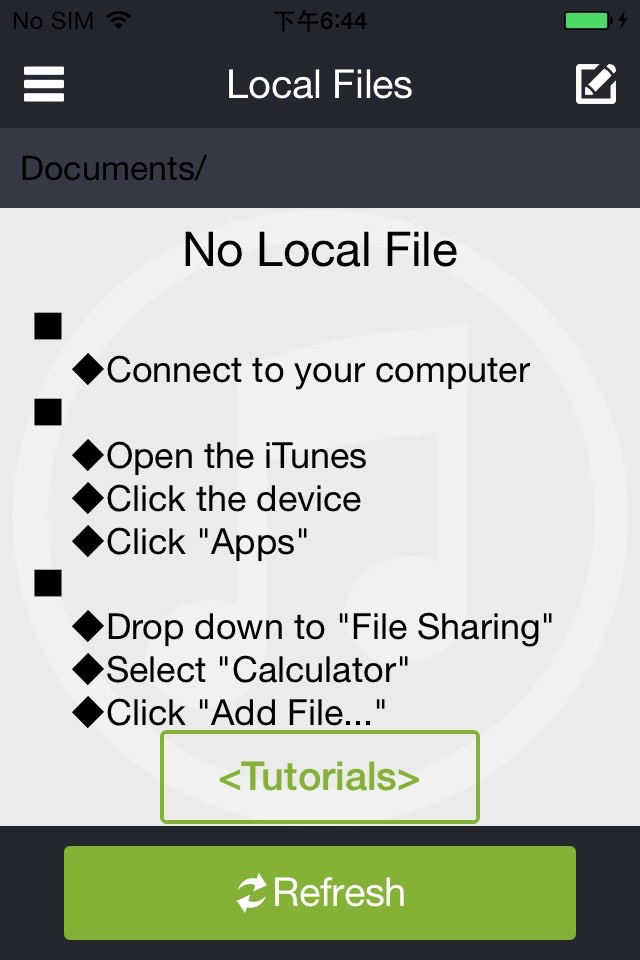The width and height of the screenshot is (640, 960).
Task: Tap the edit pencil icon
Action: (x=596, y=84)
